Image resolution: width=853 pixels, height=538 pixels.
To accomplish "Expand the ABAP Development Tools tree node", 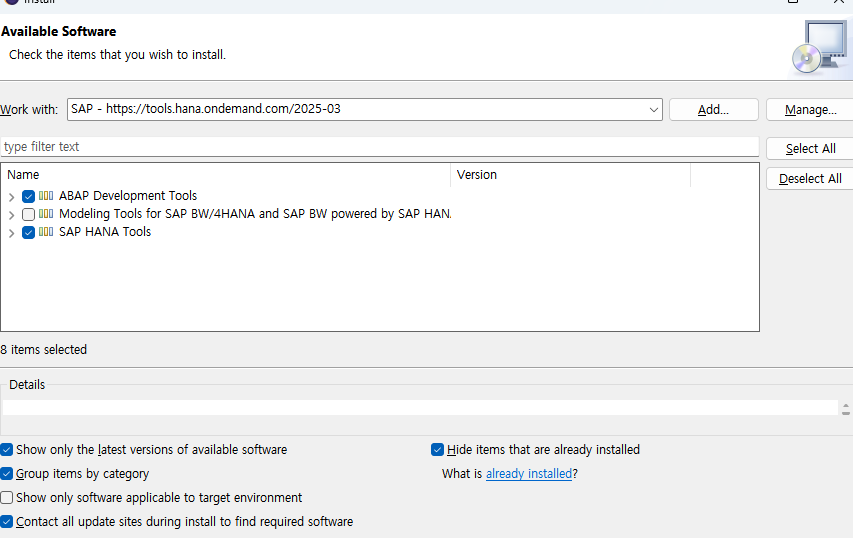I will [x=11, y=197].
